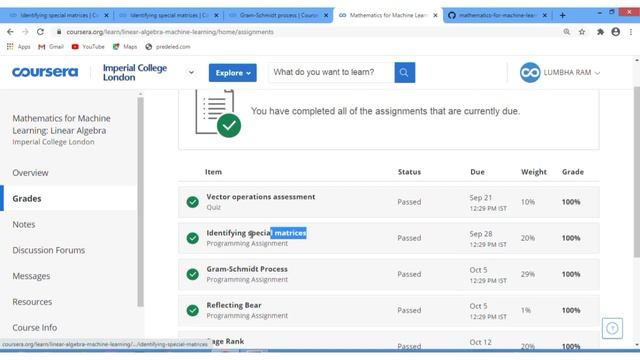
Task: Click the Due column header
Action: [x=477, y=172]
